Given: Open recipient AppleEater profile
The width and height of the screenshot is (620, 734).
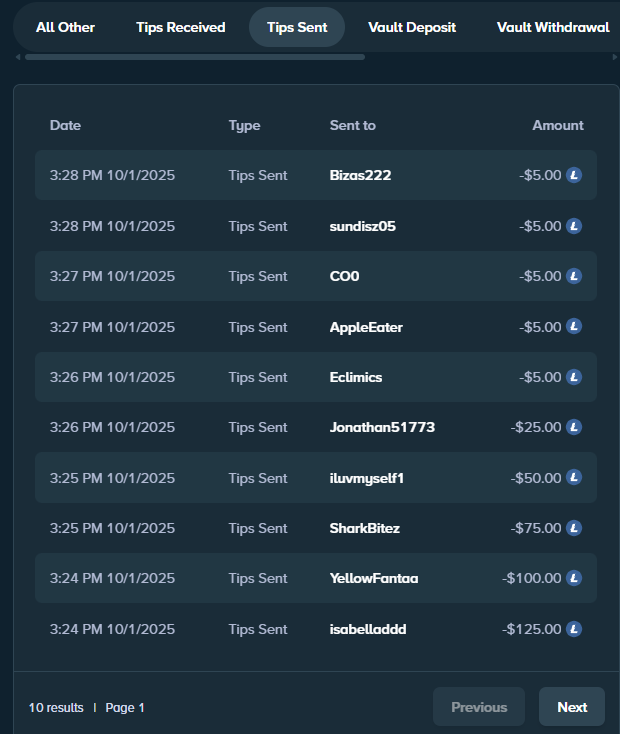Looking at the screenshot, I should 366,327.
